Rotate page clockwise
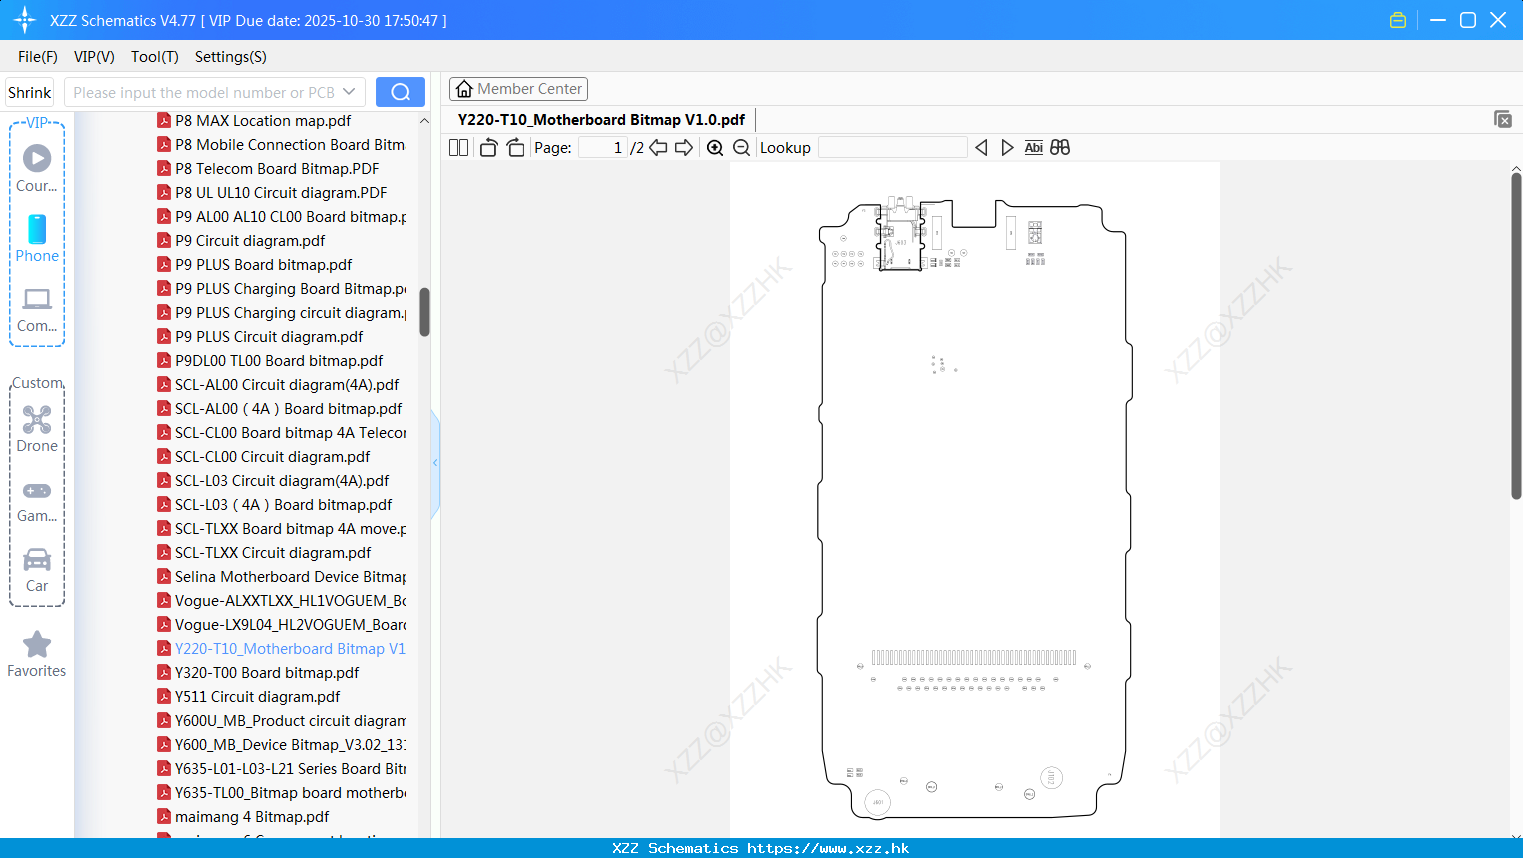Image resolution: width=1523 pixels, height=858 pixels. [x=515, y=147]
